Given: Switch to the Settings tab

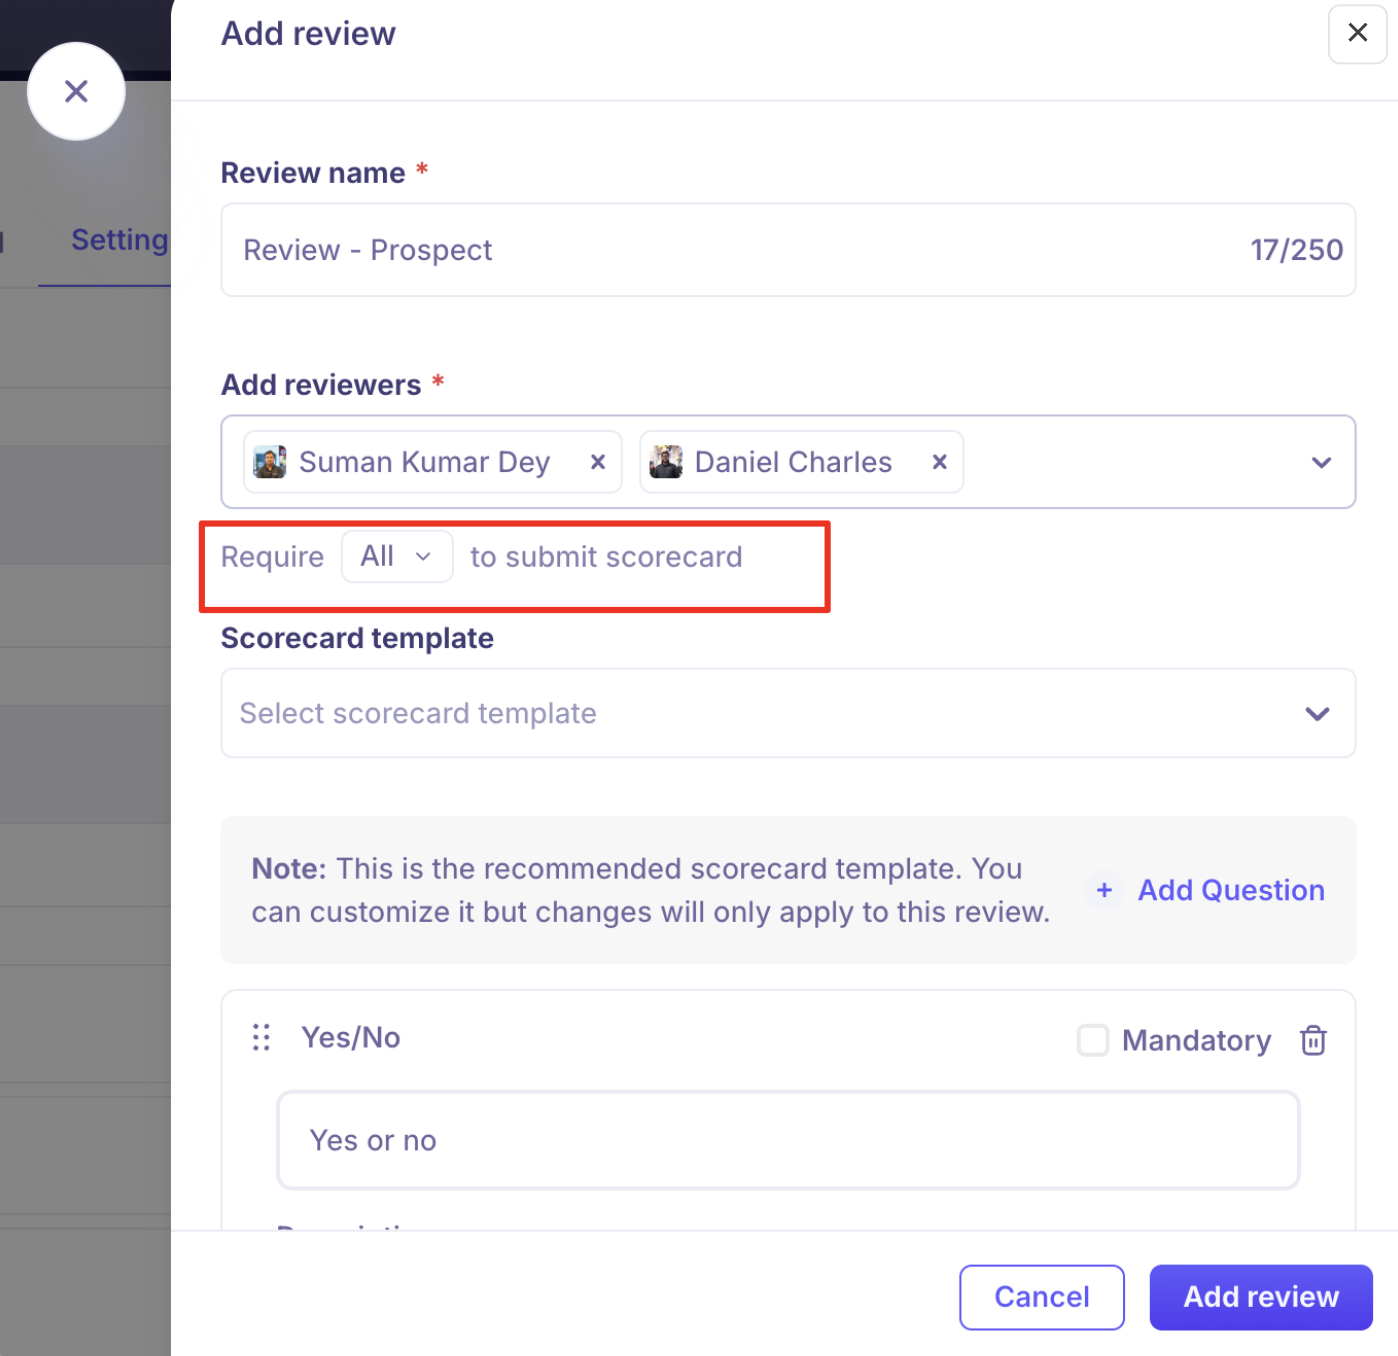Looking at the screenshot, I should [119, 240].
